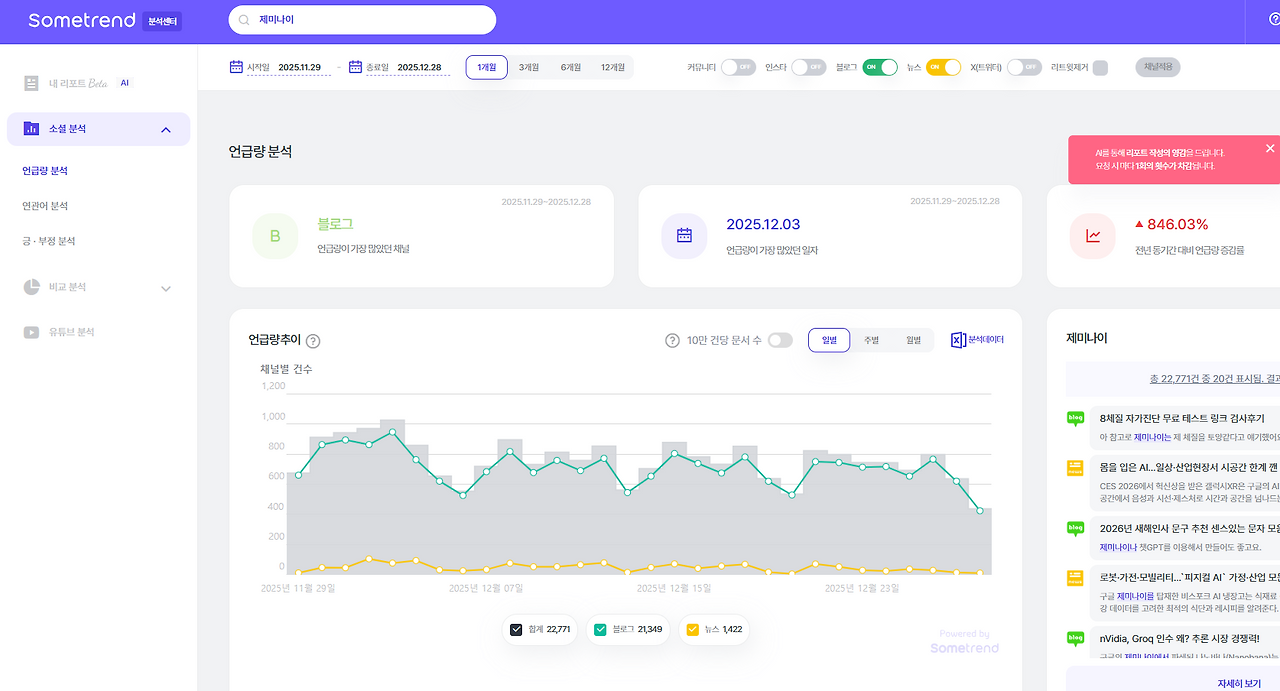Toggle 10만 건당 문서 수 switch

click(780, 340)
